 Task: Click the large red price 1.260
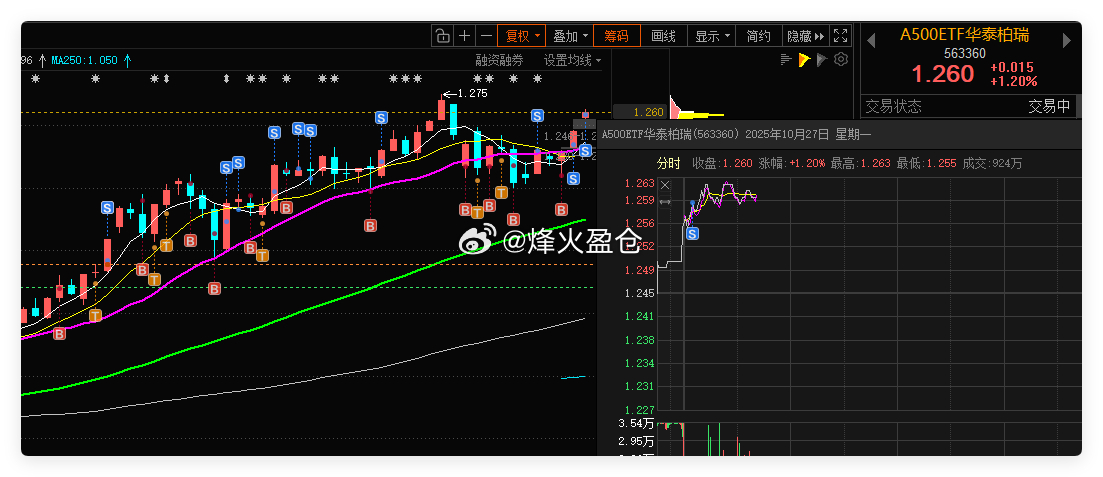click(x=943, y=74)
